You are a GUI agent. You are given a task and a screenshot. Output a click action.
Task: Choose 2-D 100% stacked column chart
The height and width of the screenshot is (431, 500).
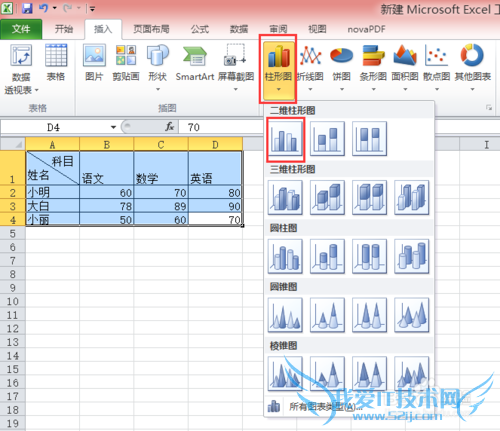click(x=369, y=138)
